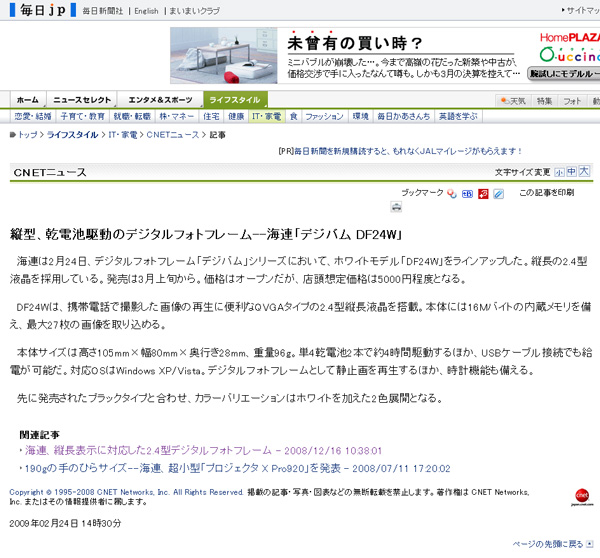
Task: Open the ニュースセレクト tab
Action: pyautogui.click(x=82, y=100)
